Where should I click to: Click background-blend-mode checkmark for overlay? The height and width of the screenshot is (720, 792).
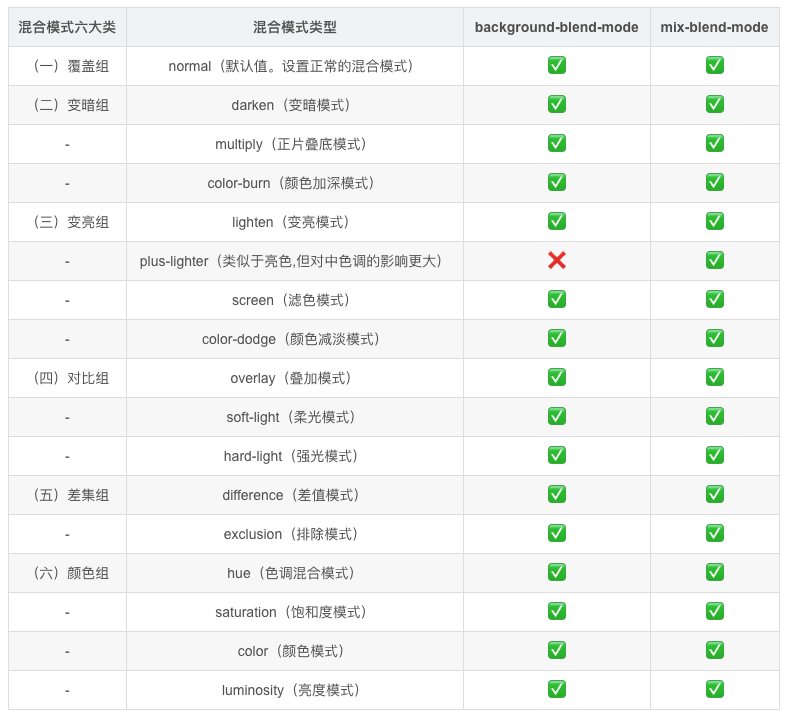pyautogui.click(x=557, y=377)
